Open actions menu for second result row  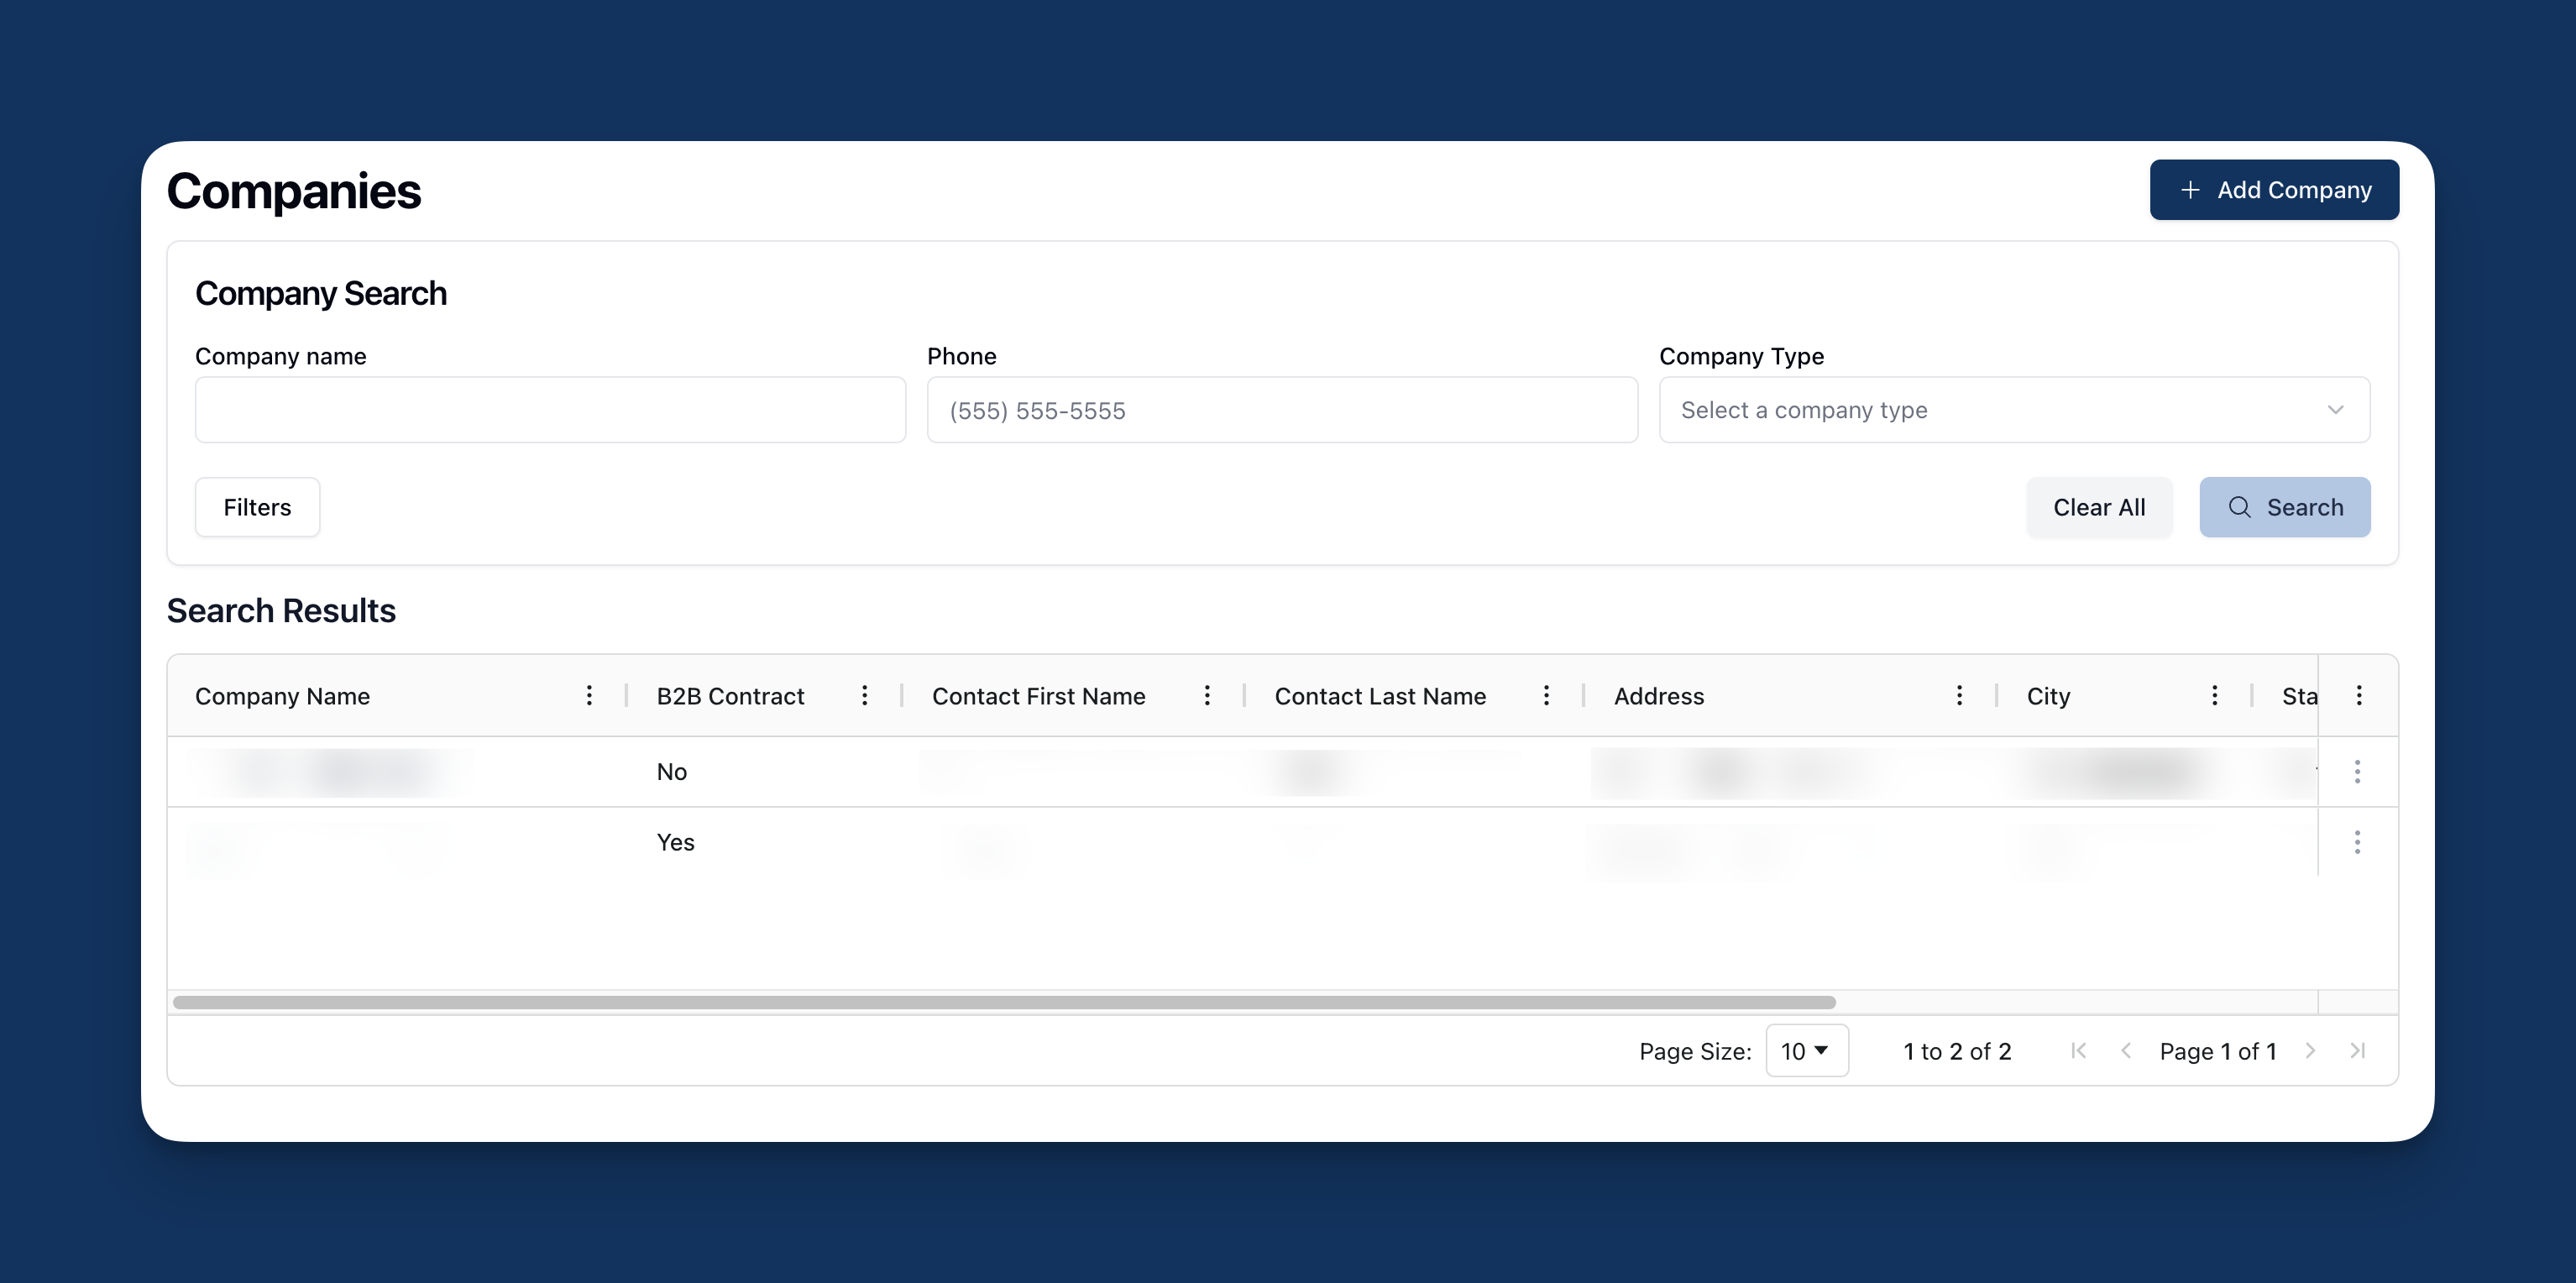[x=2357, y=842]
